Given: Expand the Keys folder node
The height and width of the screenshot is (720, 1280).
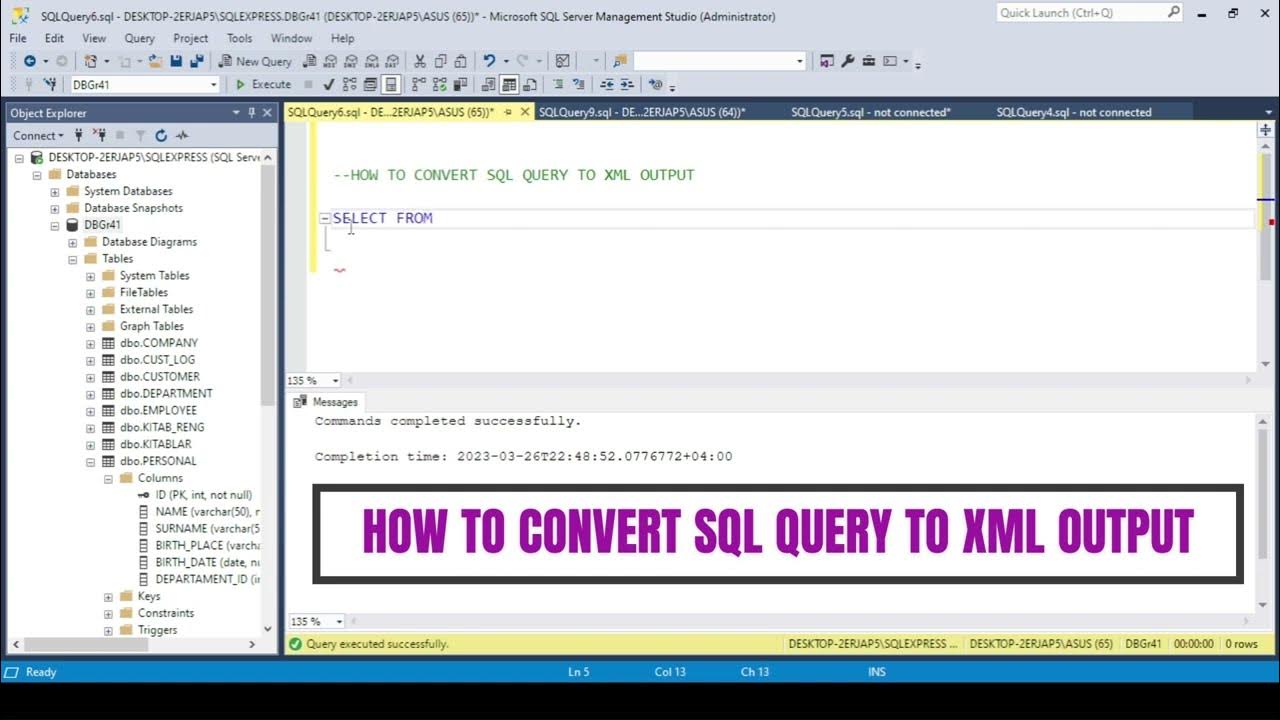Looking at the screenshot, I should coord(109,596).
